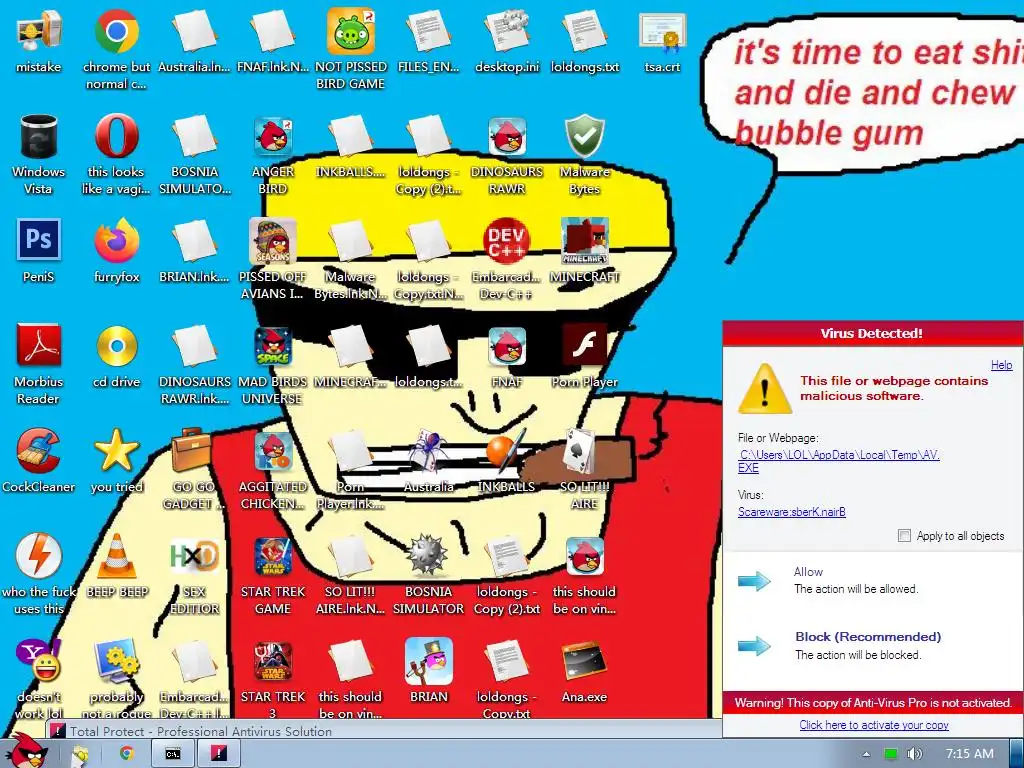This screenshot has height=768, width=1024.
Task: Open PISSED OFF AVIANS seasons icon
Action: tap(273, 241)
